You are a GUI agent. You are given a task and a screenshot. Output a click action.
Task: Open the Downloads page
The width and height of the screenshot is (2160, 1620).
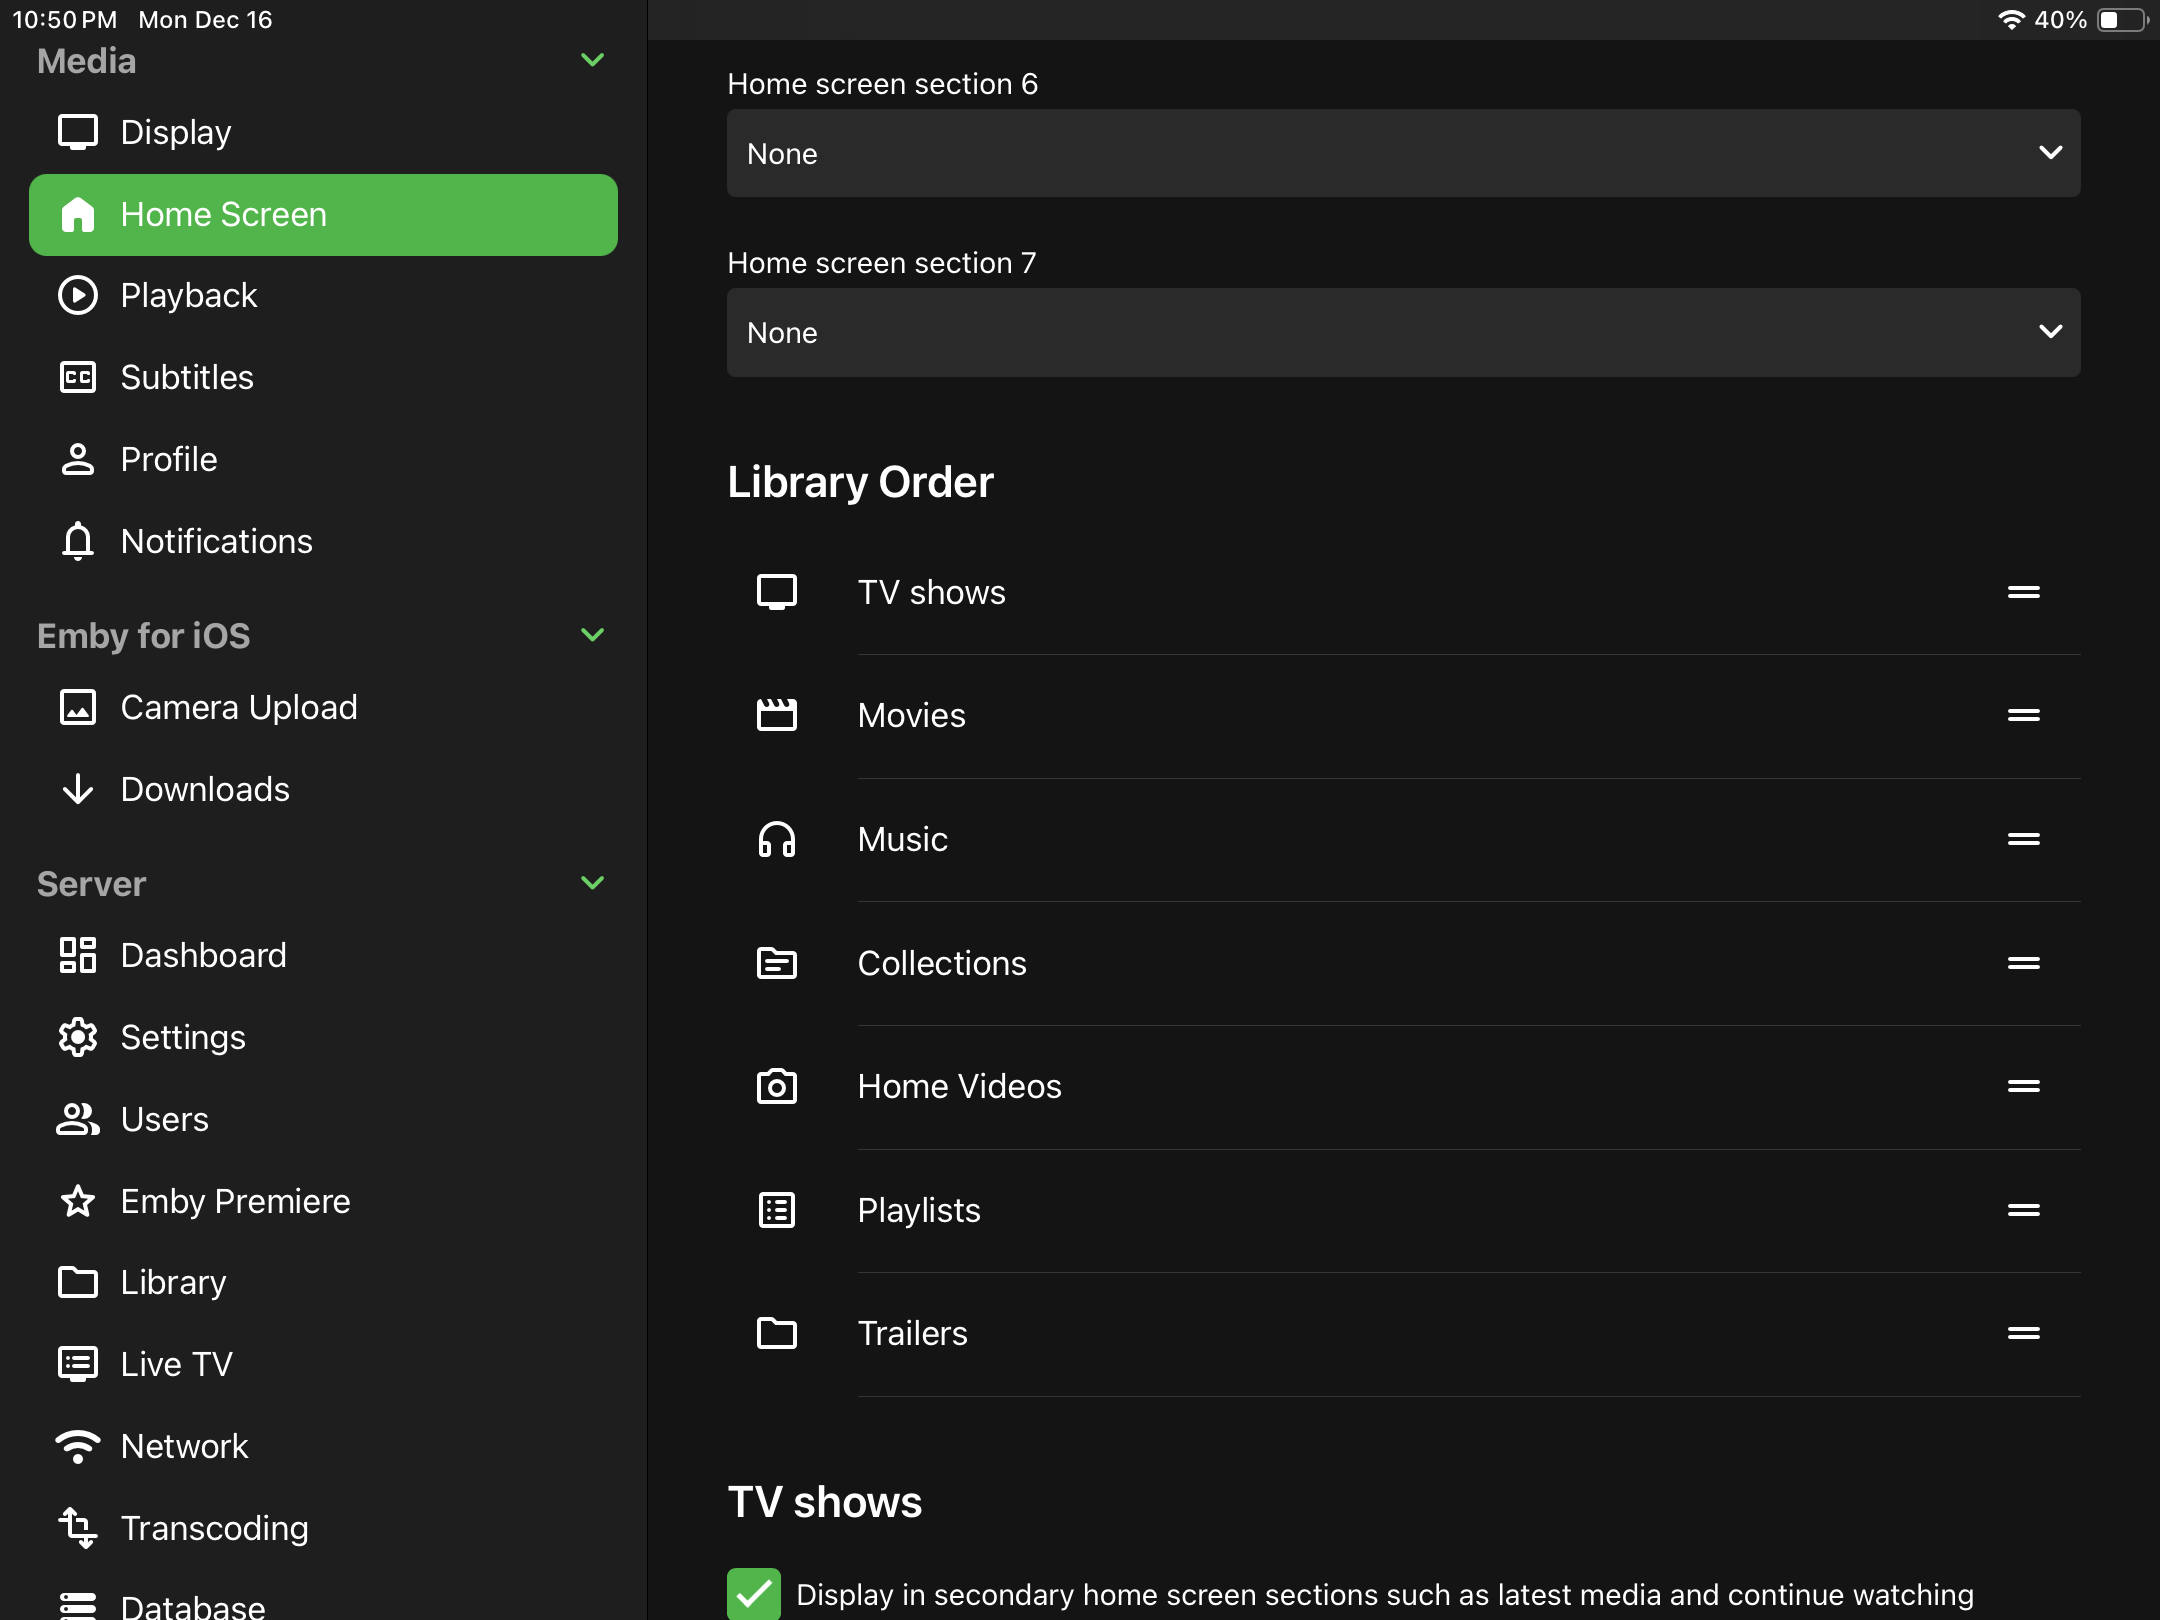click(x=204, y=789)
